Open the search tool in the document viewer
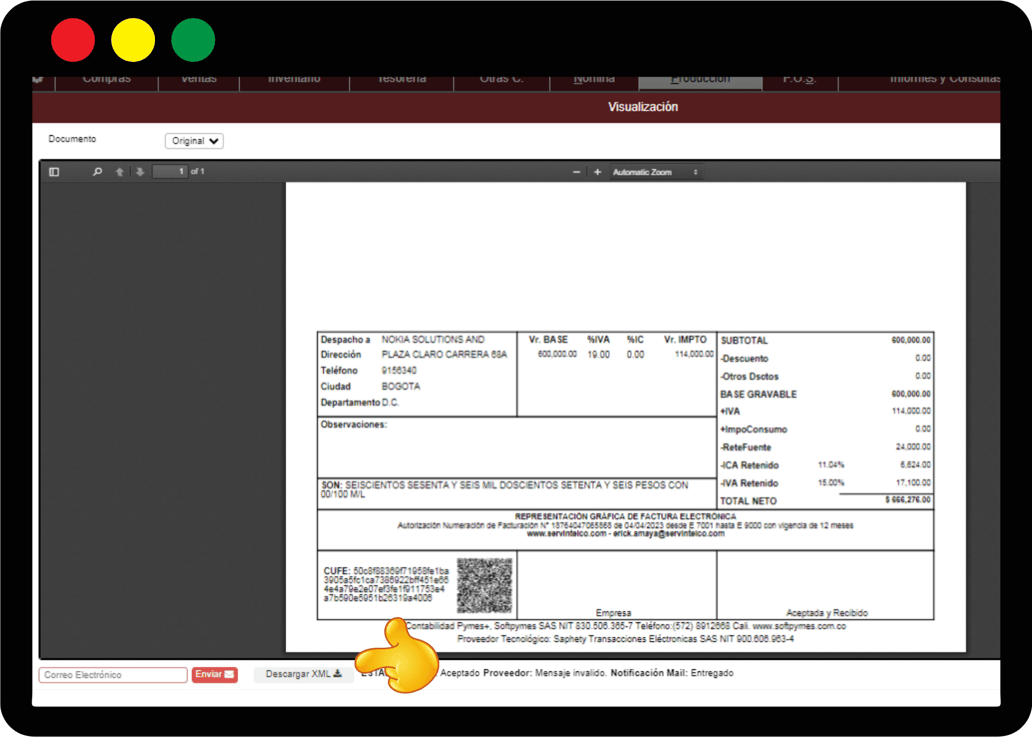The image size is (1032, 737). pos(96,171)
